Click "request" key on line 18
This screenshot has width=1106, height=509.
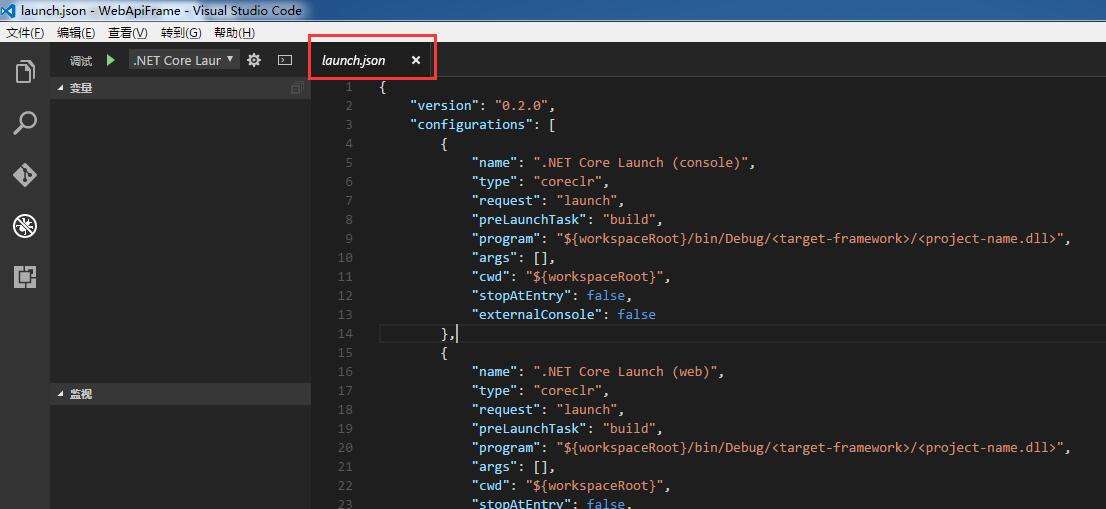(506, 410)
